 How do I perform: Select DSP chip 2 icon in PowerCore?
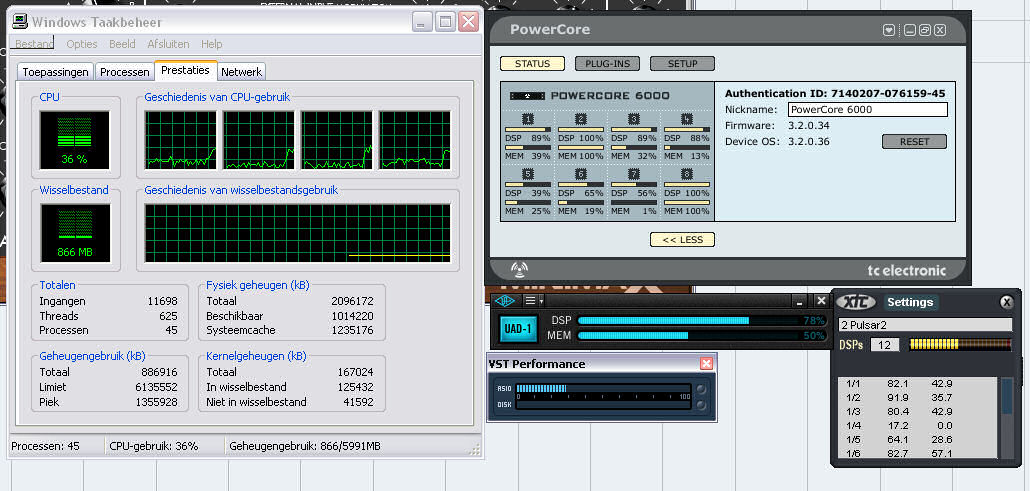(x=581, y=119)
